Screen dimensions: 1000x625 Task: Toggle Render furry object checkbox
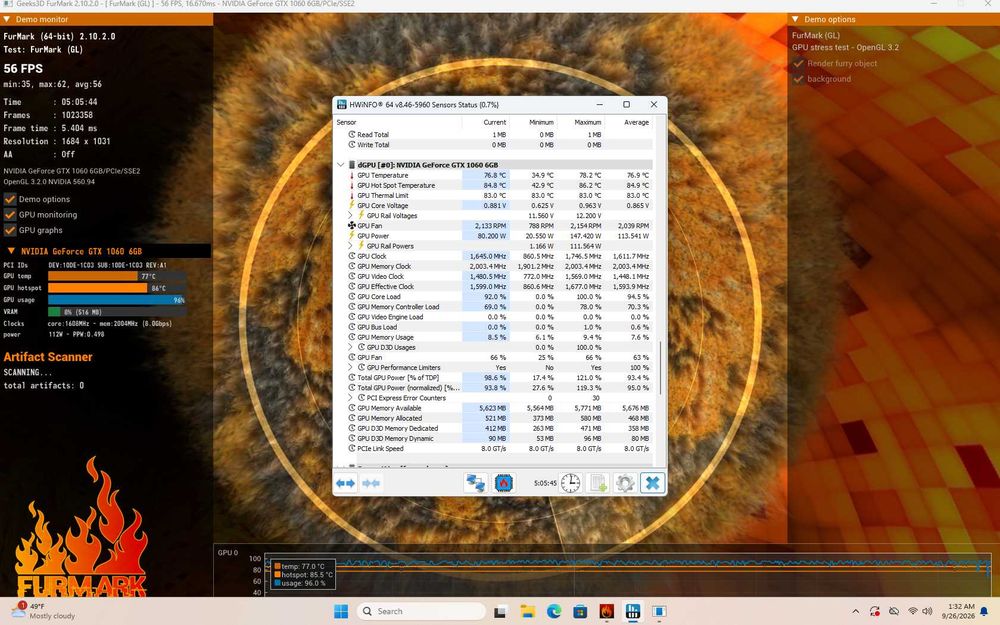[798, 63]
